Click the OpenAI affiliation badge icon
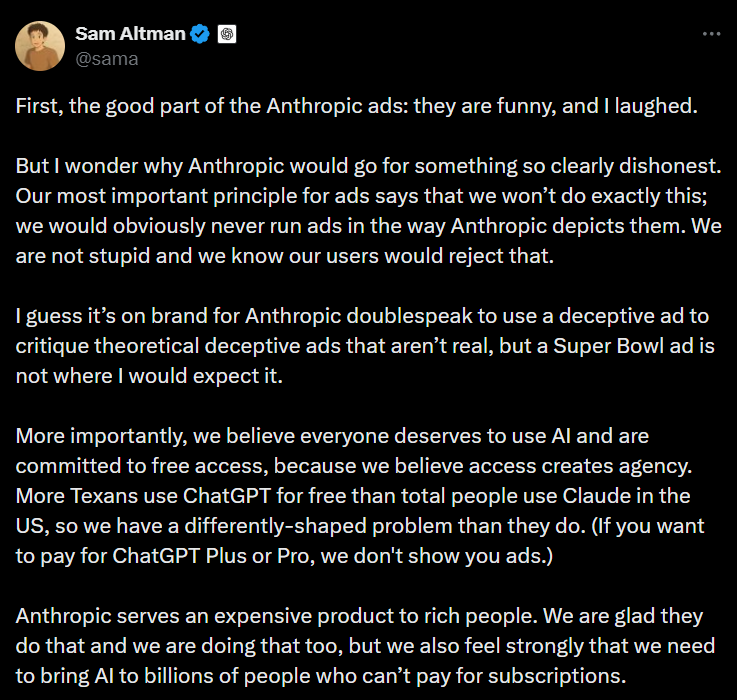The image size is (737, 700). click(x=227, y=34)
